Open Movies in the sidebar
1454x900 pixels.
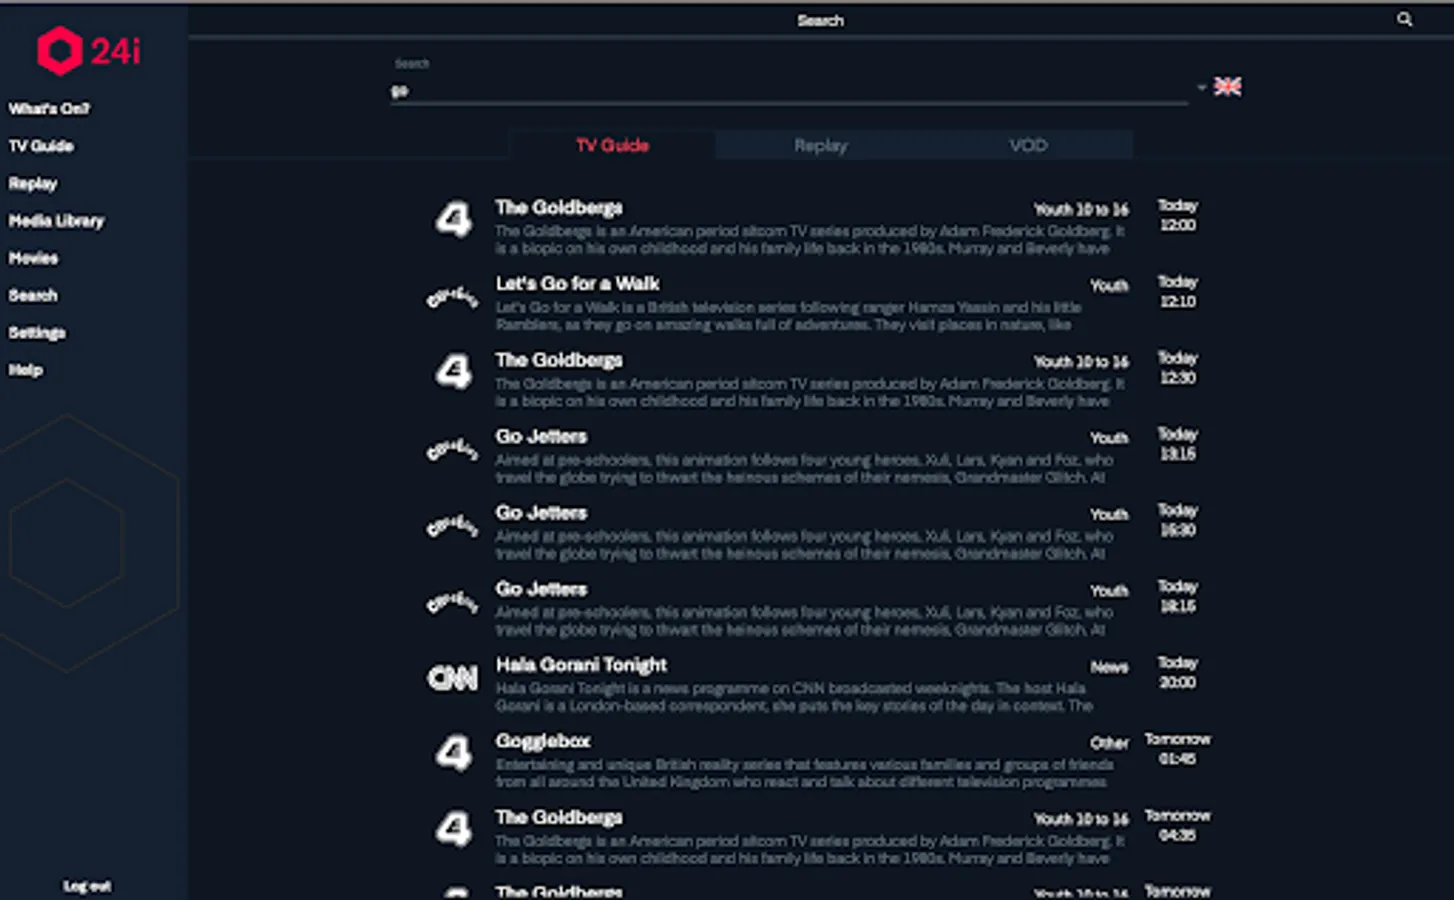coord(33,258)
